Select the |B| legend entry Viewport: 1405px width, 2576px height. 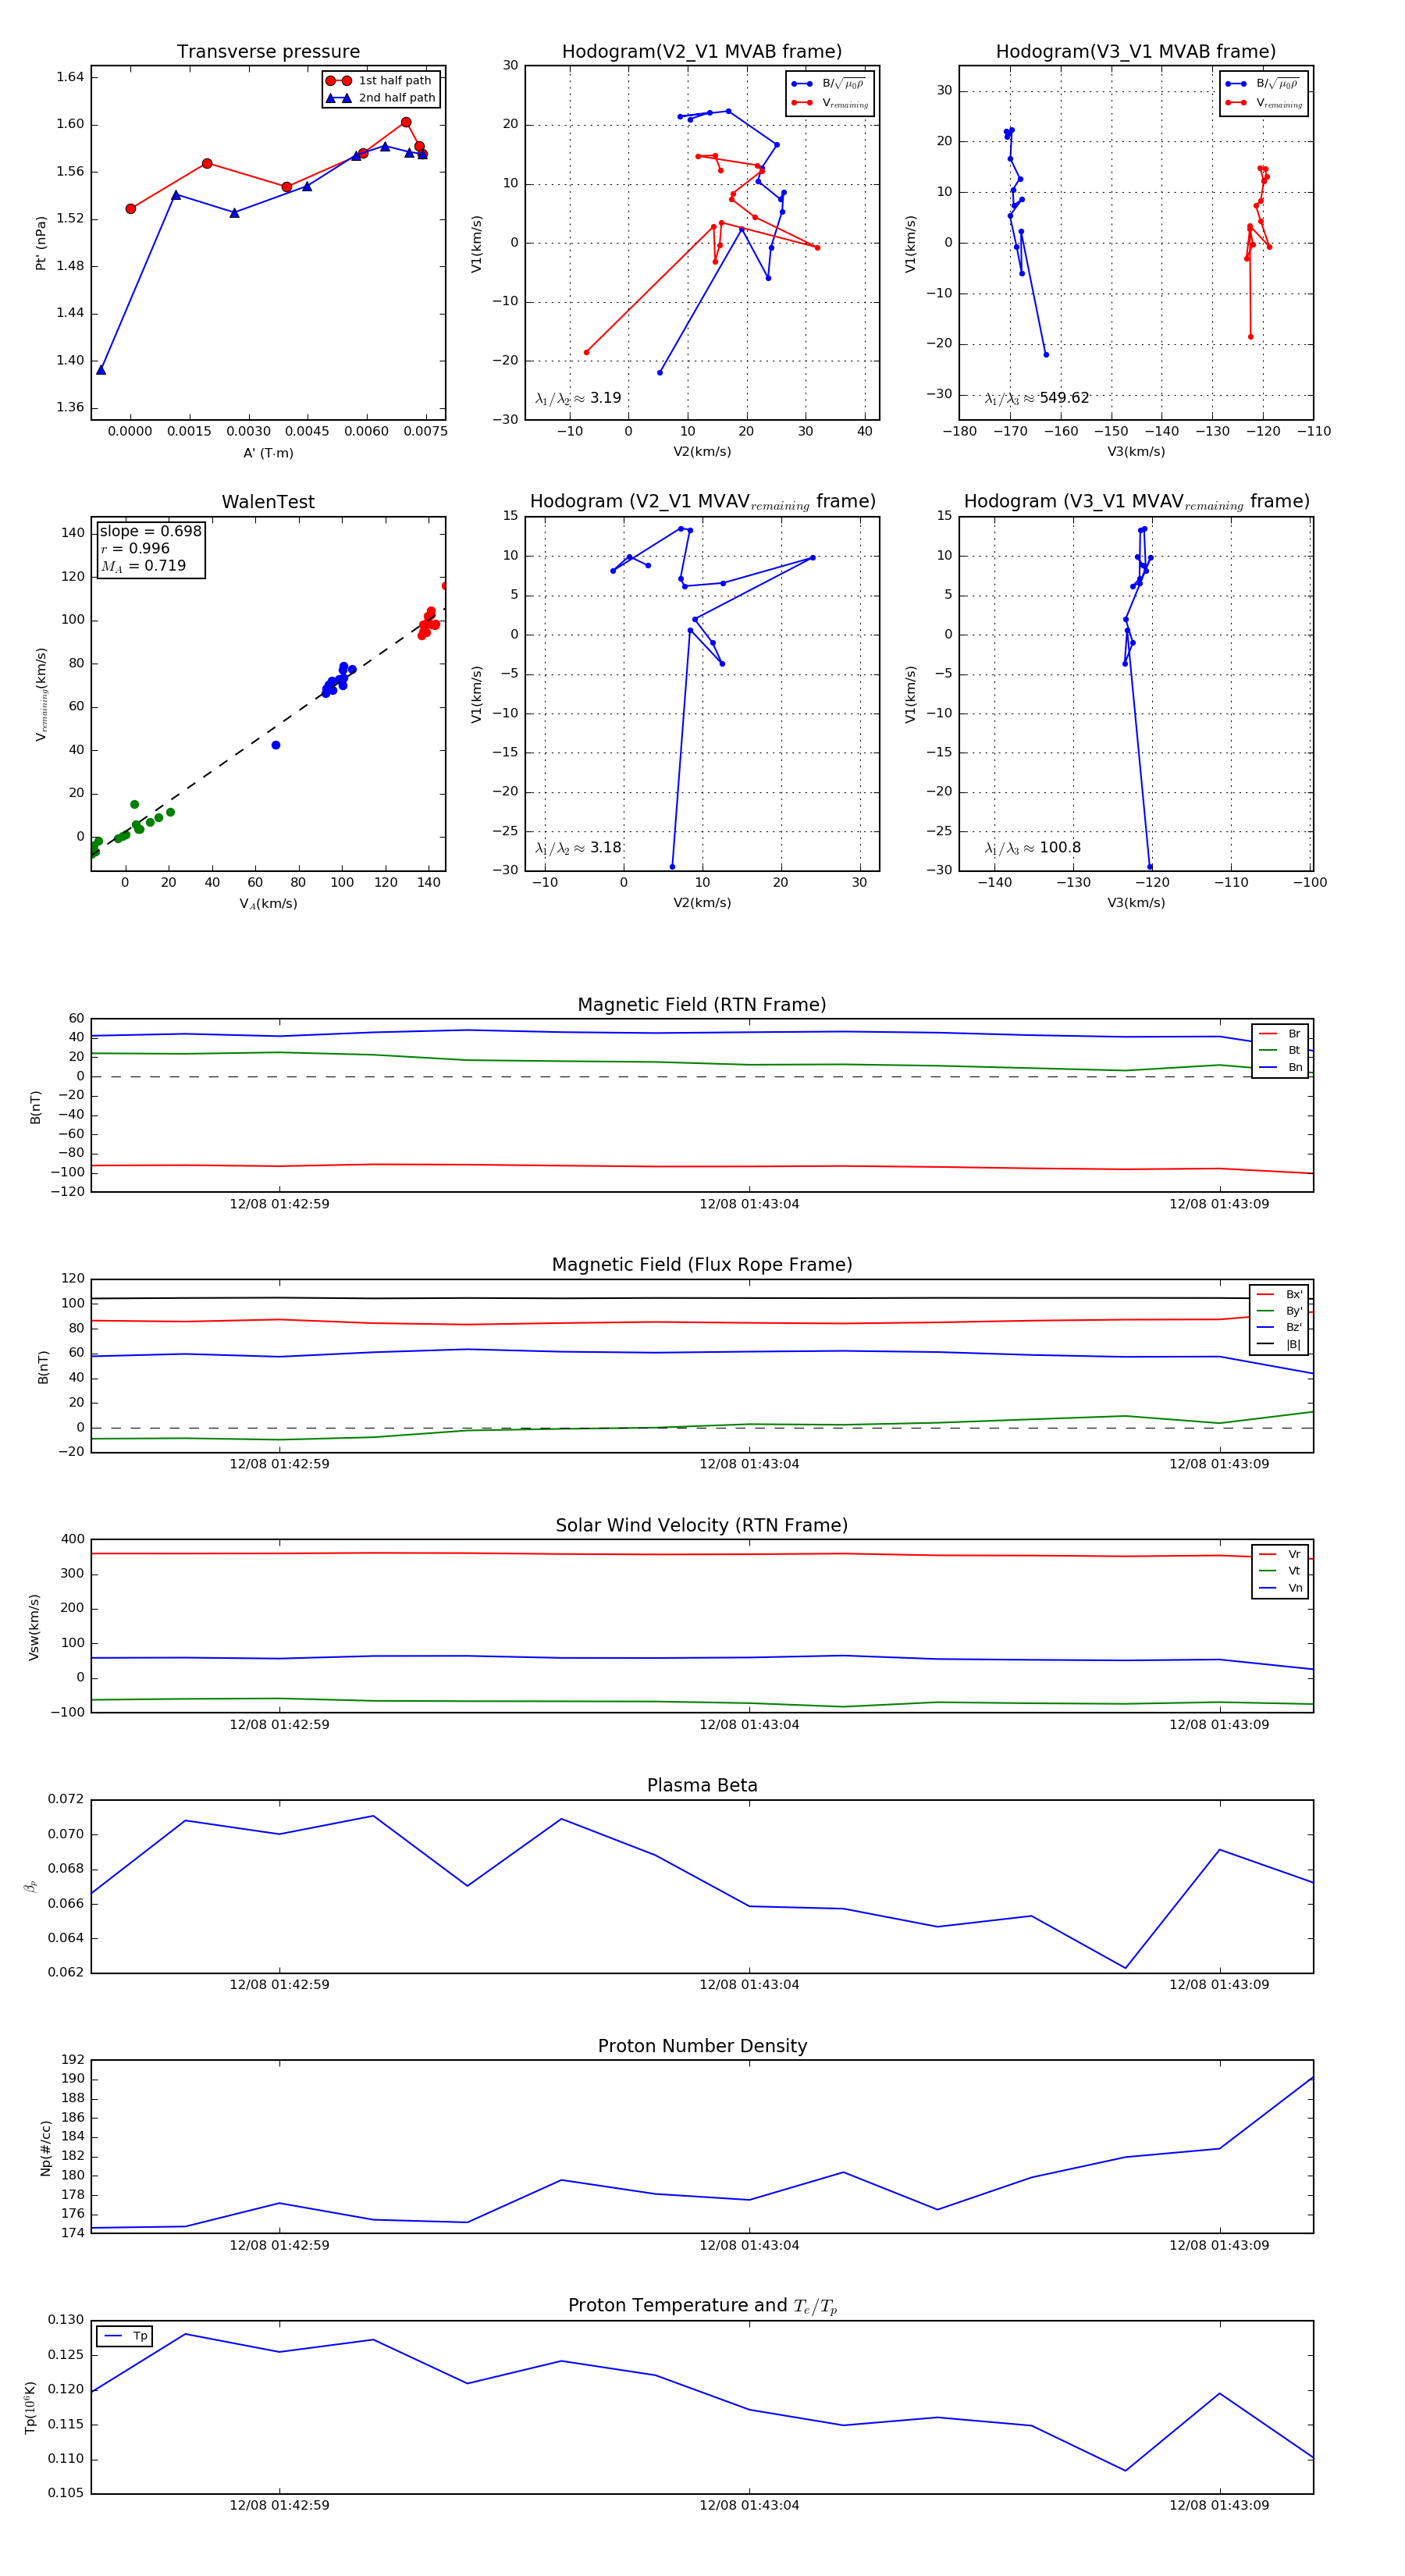1279,1344
